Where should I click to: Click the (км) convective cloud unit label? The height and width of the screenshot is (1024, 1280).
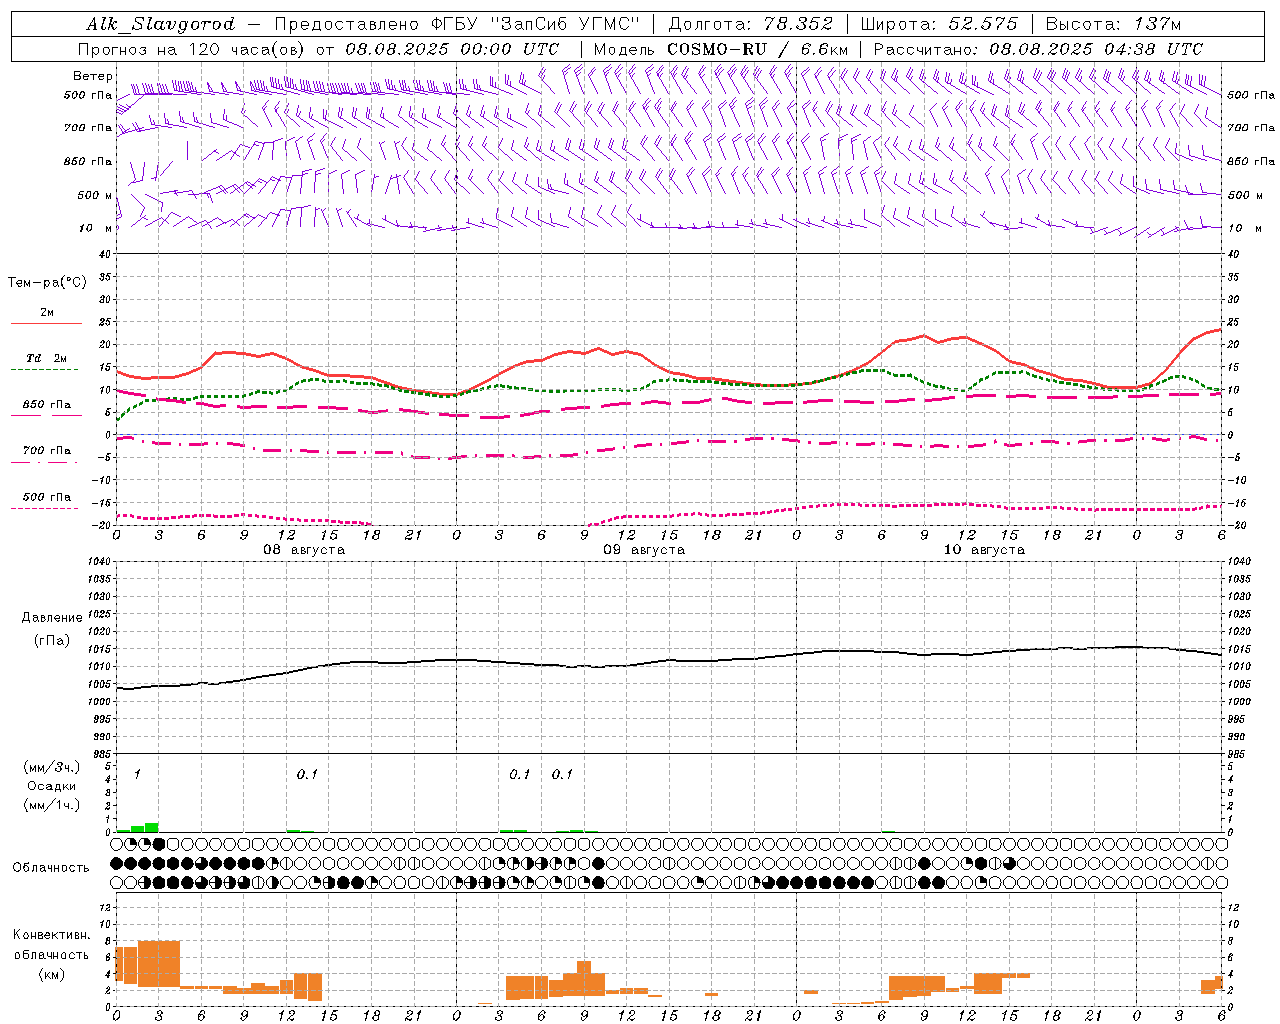51,974
